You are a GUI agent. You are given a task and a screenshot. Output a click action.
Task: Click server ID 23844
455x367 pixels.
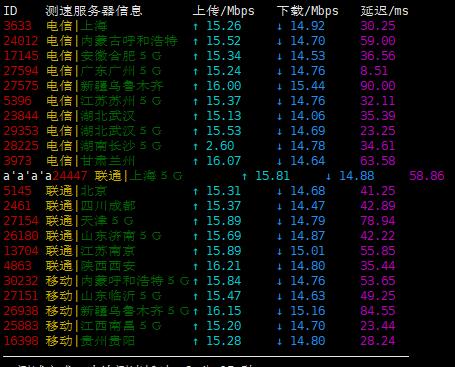21,116
